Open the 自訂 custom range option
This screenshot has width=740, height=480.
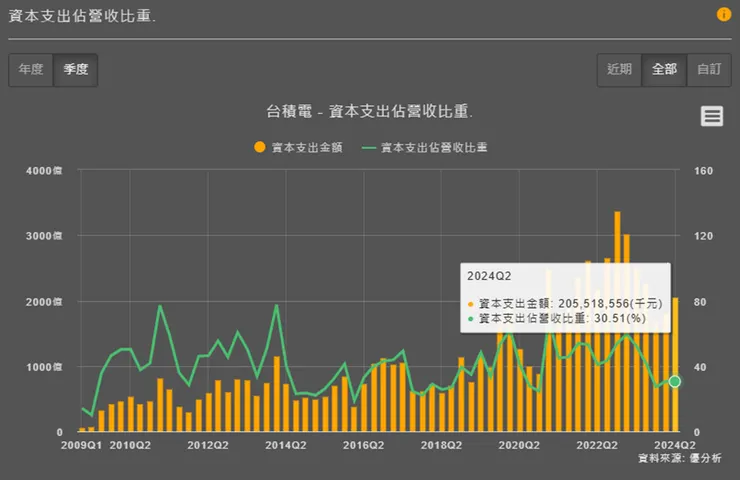709,69
